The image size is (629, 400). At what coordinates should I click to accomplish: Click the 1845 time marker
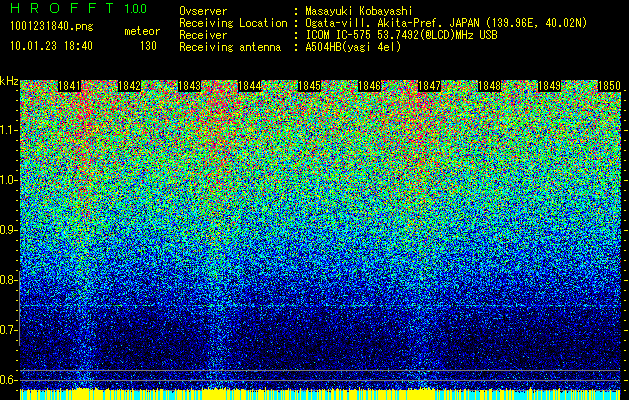(309, 86)
